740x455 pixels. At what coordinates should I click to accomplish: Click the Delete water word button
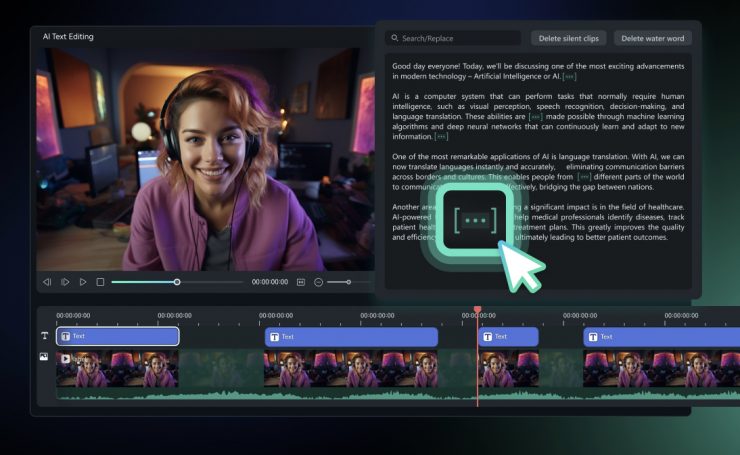click(x=652, y=38)
